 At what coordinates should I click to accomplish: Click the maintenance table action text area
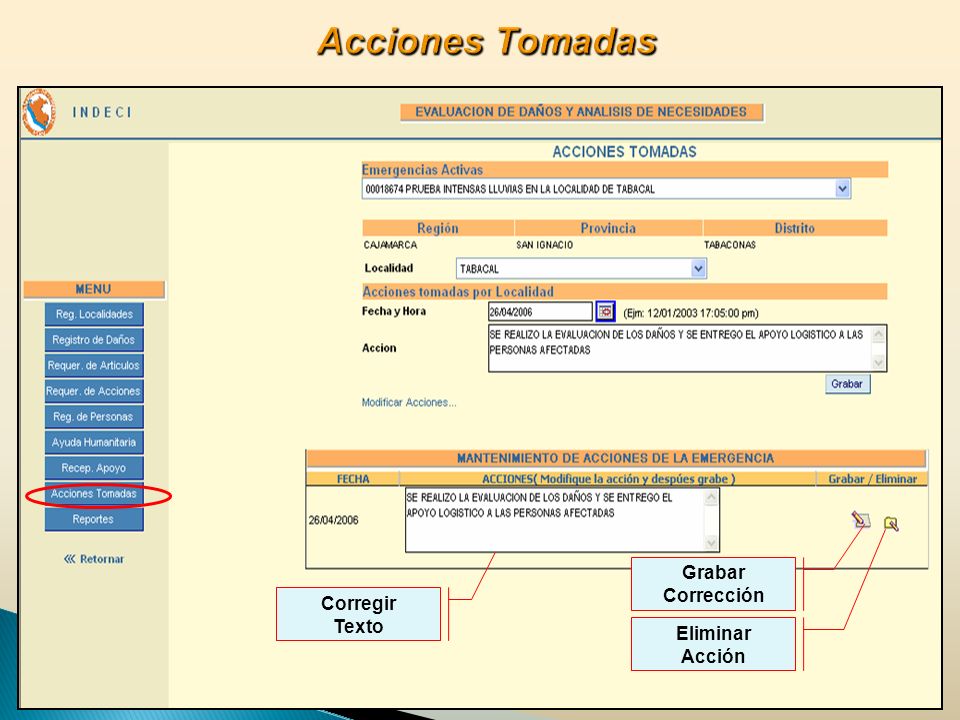click(562, 520)
